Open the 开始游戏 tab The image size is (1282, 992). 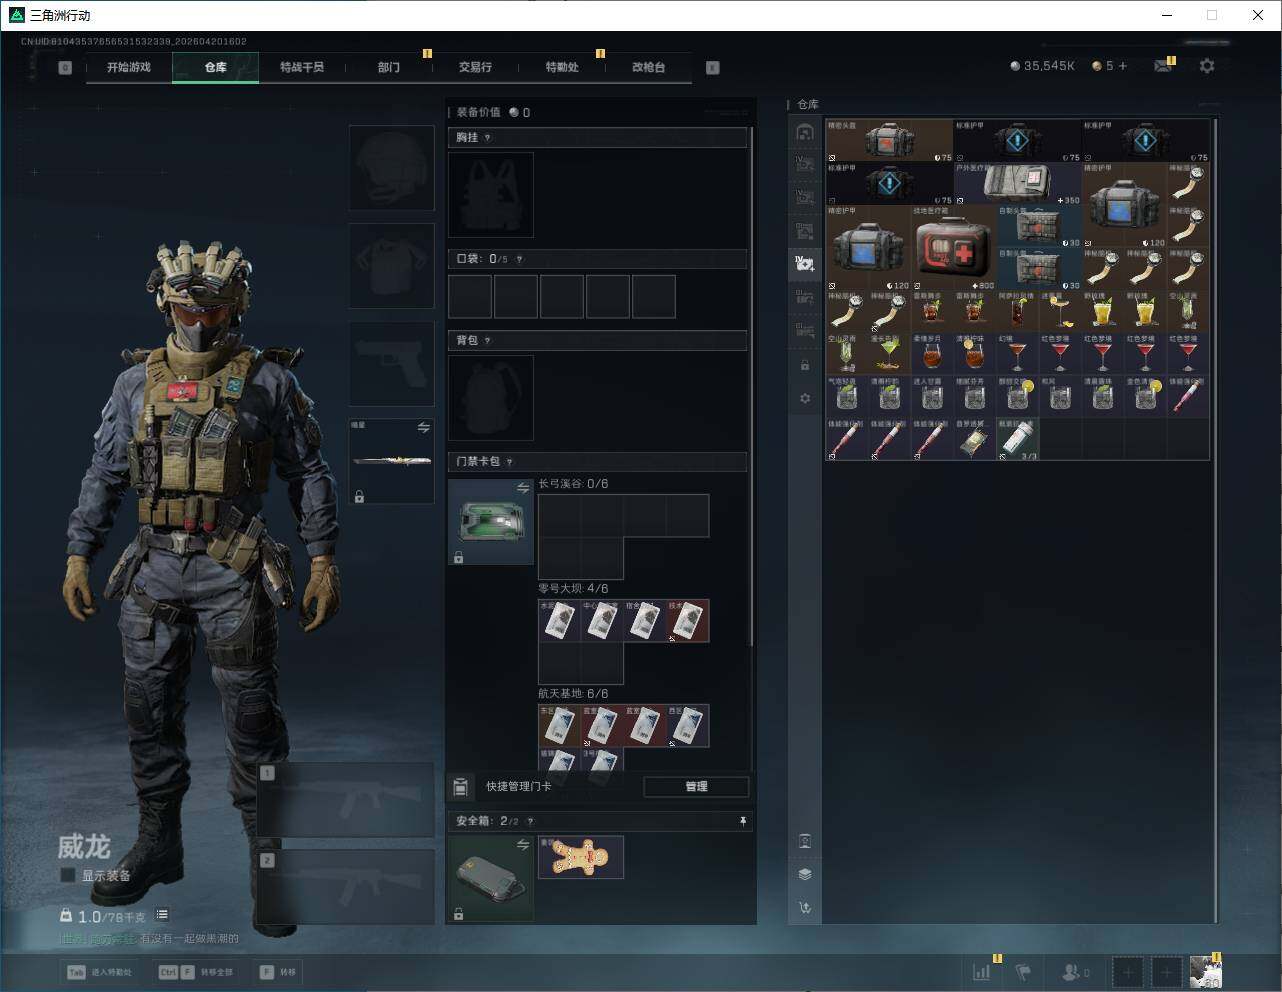coord(129,67)
